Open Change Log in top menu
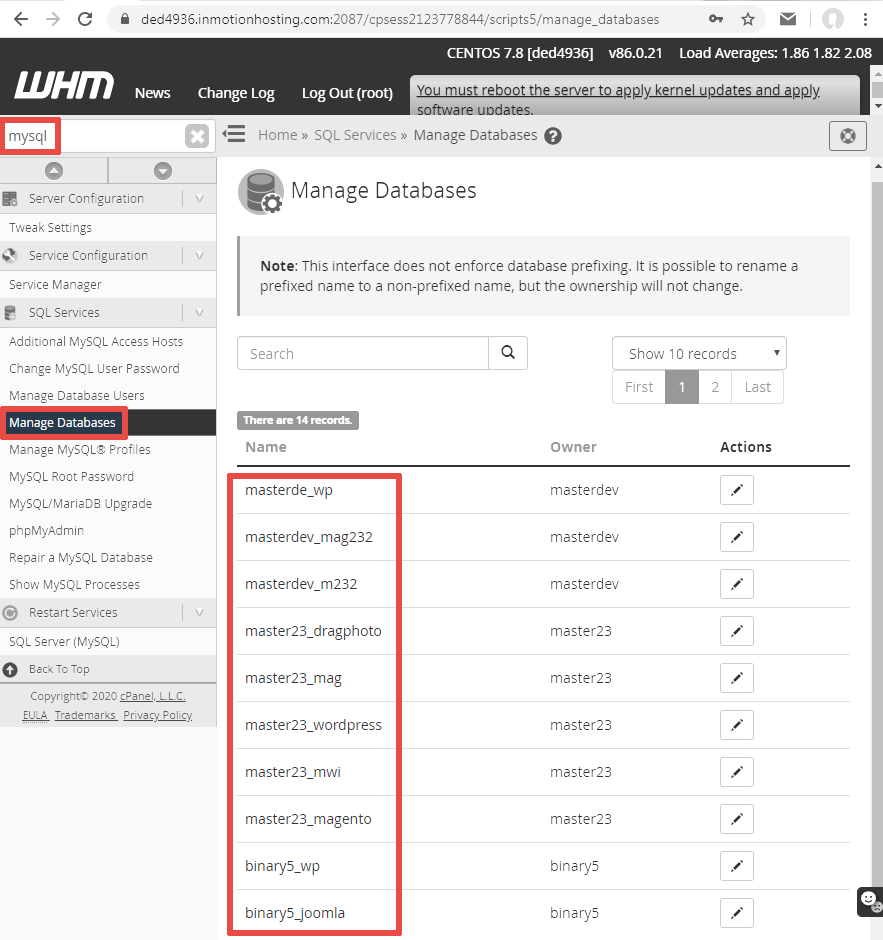 pyautogui.click(x=236, y=93)
